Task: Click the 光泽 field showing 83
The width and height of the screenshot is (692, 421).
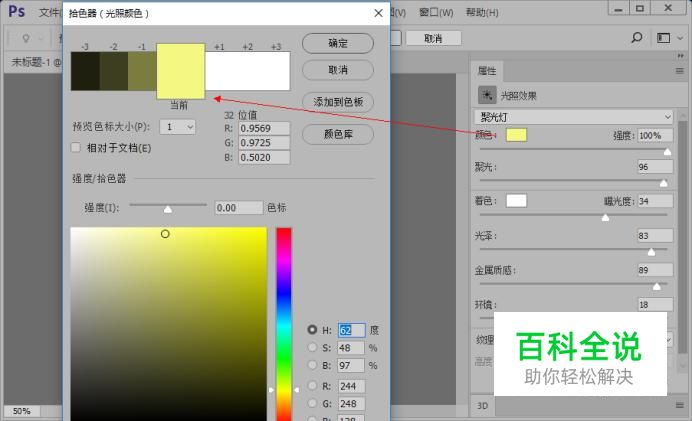Action: coord(655,236)
